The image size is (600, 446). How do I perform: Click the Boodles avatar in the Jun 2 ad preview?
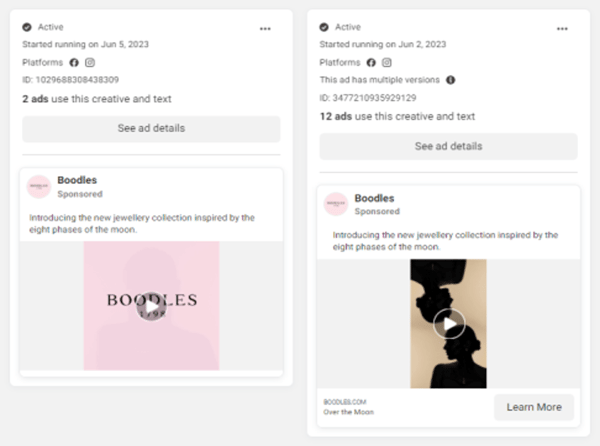coord(335,204)
